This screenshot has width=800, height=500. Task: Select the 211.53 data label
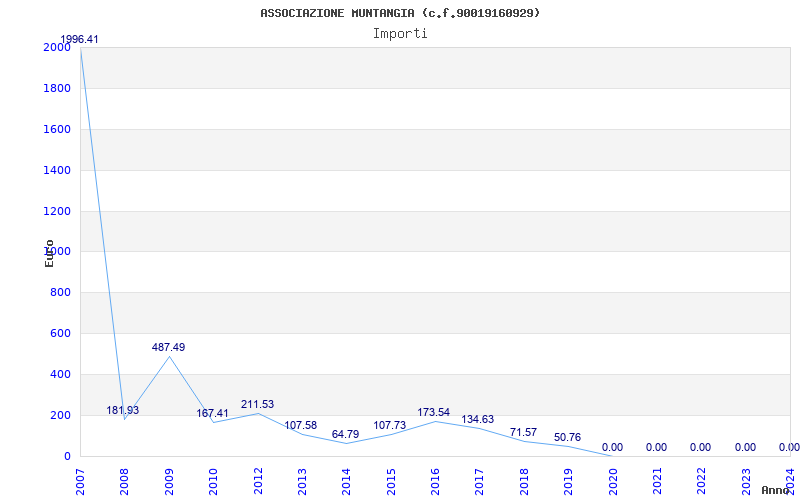tap(257, 405)
